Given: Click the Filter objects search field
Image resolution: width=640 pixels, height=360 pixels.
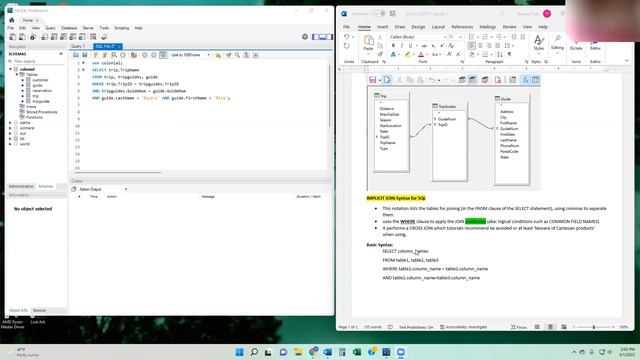Looking at the screenshot, I should 37,61.
